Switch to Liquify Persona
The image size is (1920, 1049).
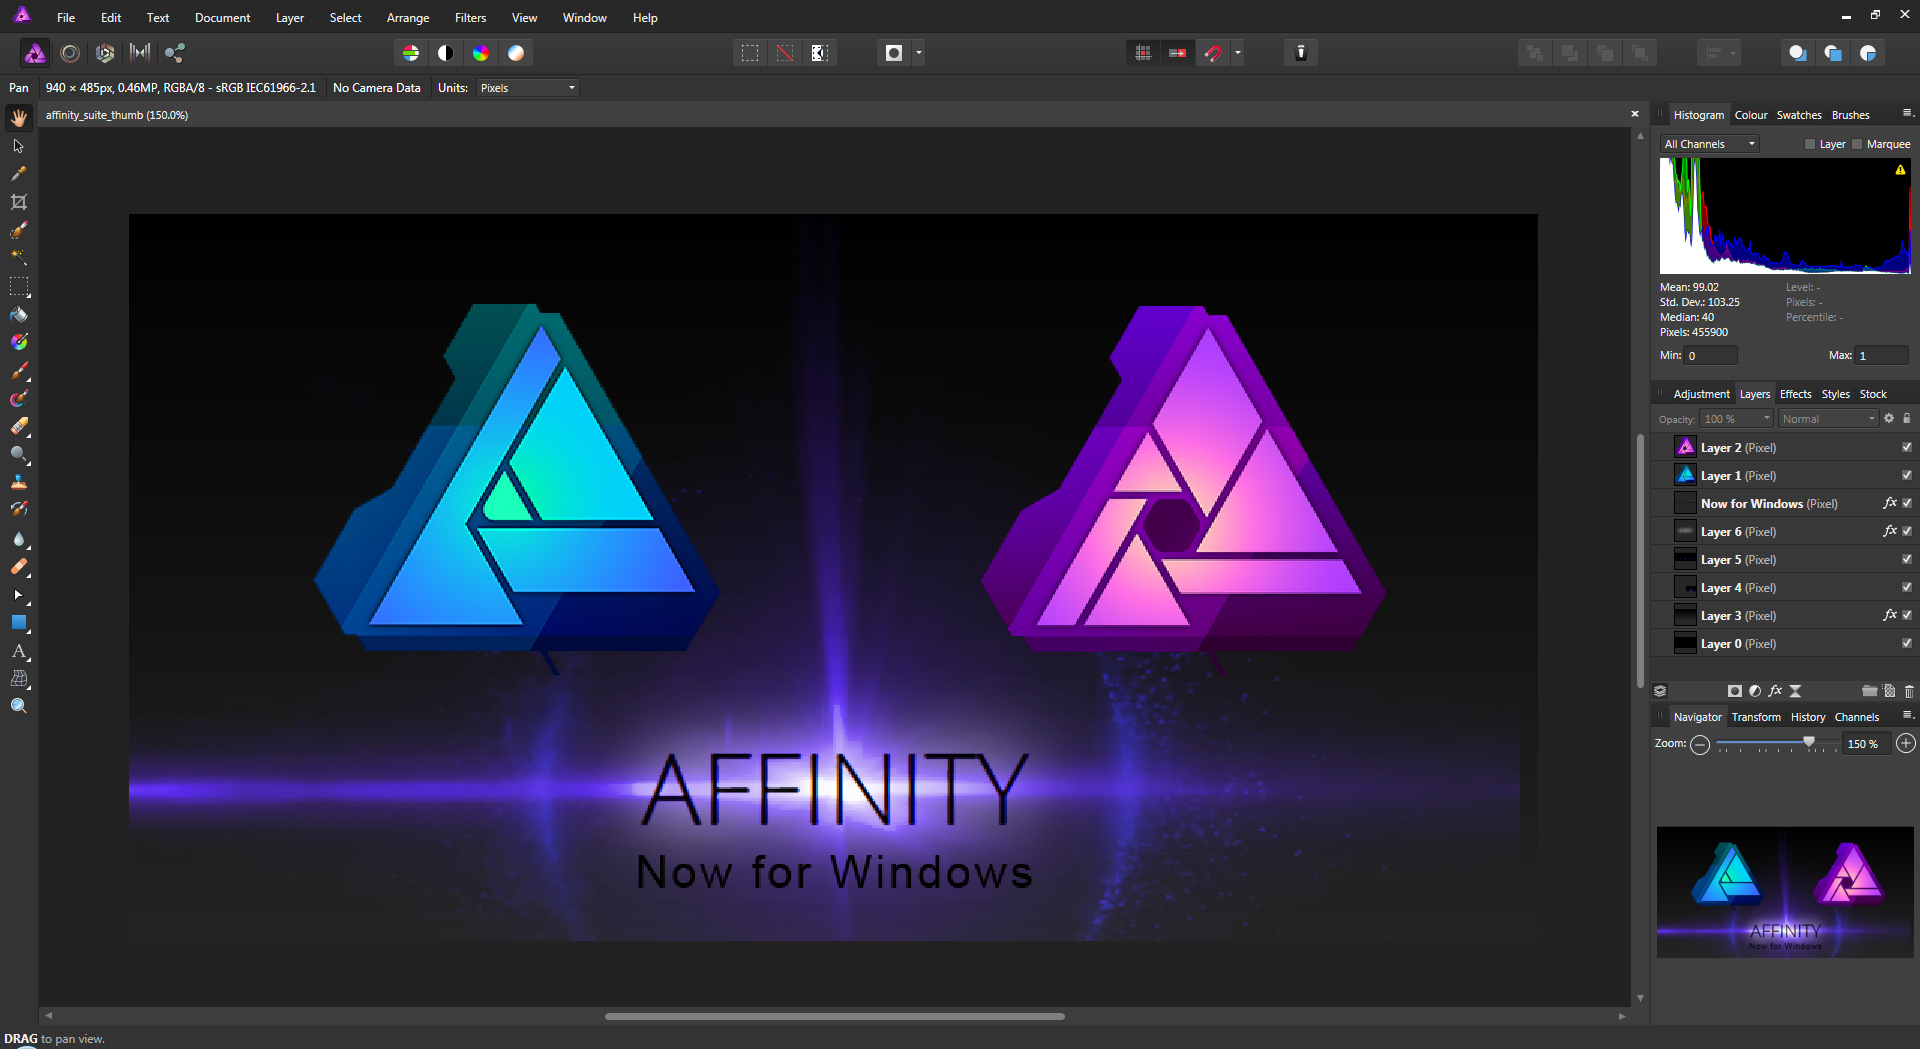(x=70, y=53)
